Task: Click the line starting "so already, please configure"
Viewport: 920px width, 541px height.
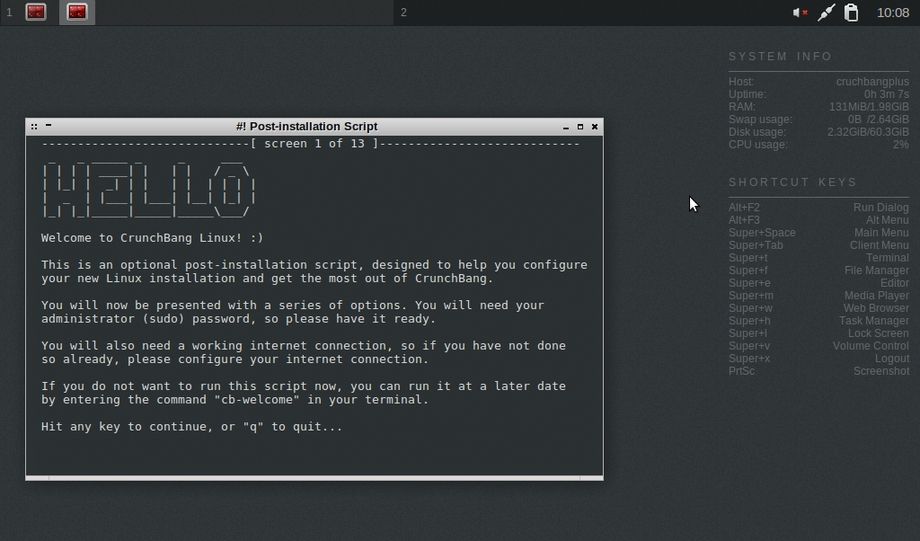Action: (x=235, y=359)
